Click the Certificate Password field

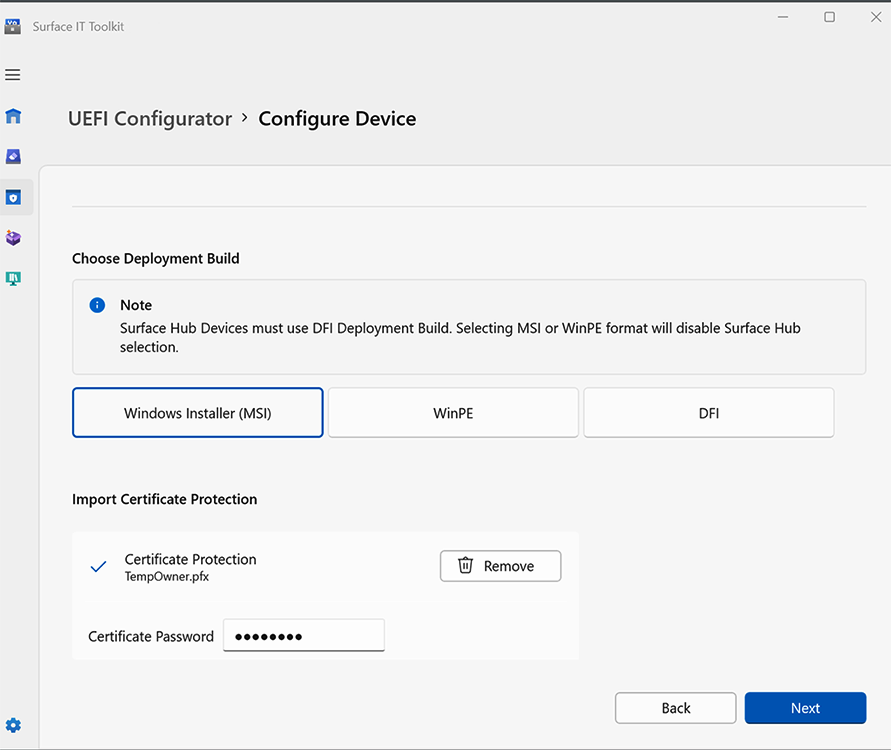tap(303, 635)
